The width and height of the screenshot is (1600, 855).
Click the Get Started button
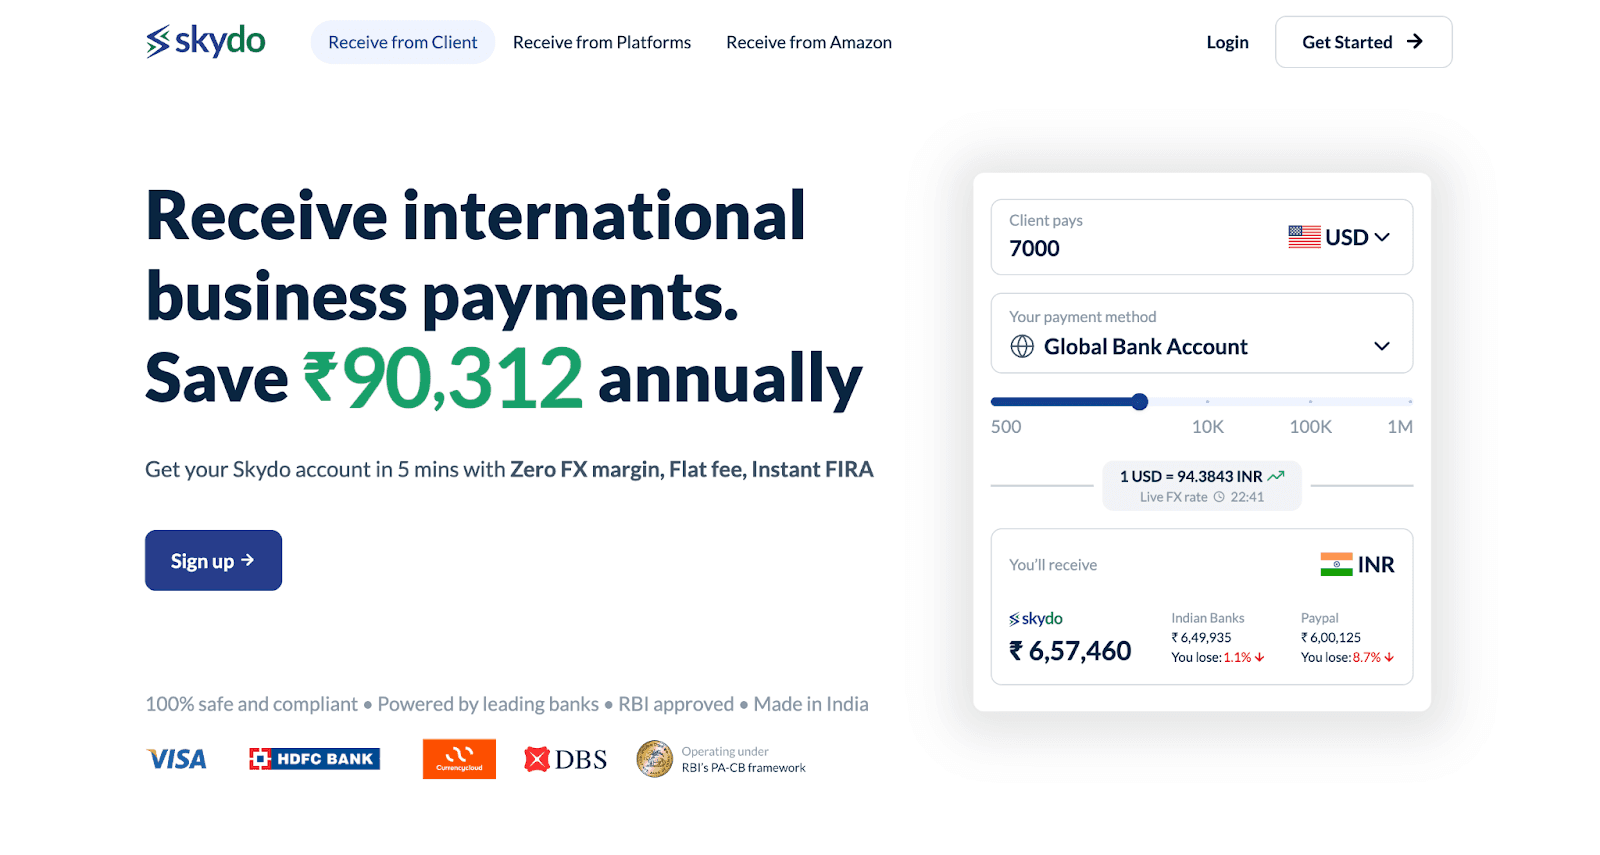[x=1363, y=42]
